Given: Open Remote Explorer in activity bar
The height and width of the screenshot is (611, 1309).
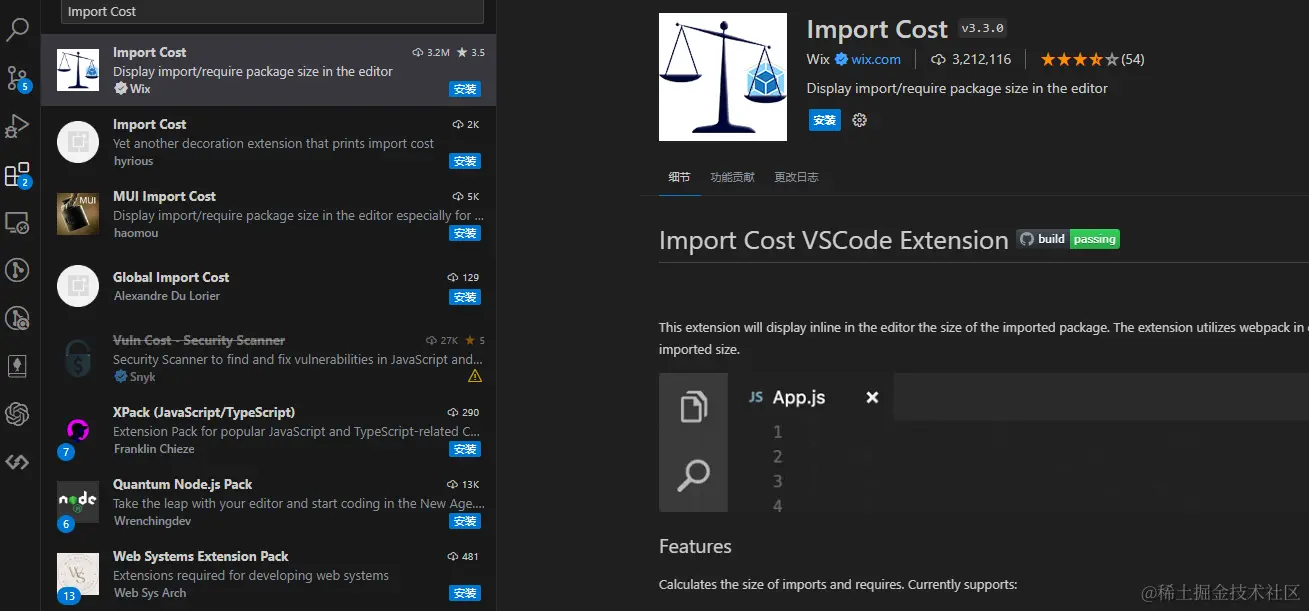Looking at the screenshot, I should [18, 222].
